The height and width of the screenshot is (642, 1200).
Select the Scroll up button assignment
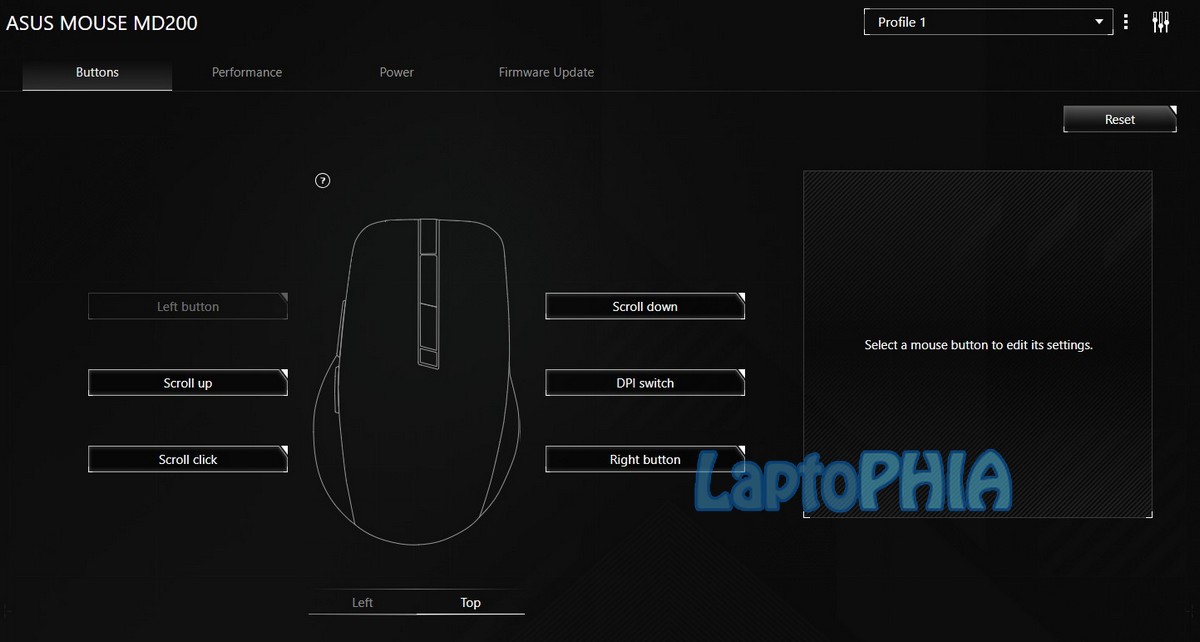tap(188, 383)
